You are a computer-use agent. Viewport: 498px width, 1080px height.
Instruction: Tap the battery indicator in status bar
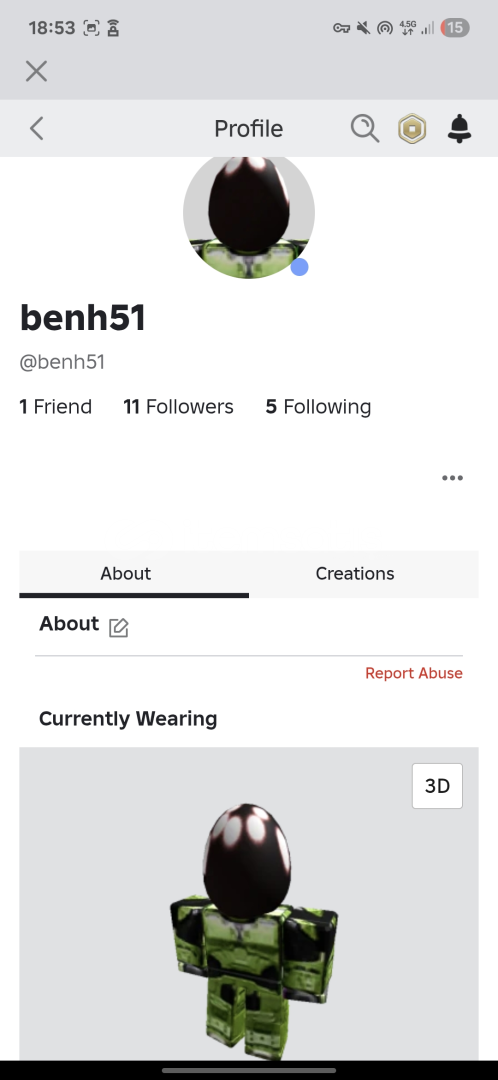pyautogui.click(x=455, y=28)
